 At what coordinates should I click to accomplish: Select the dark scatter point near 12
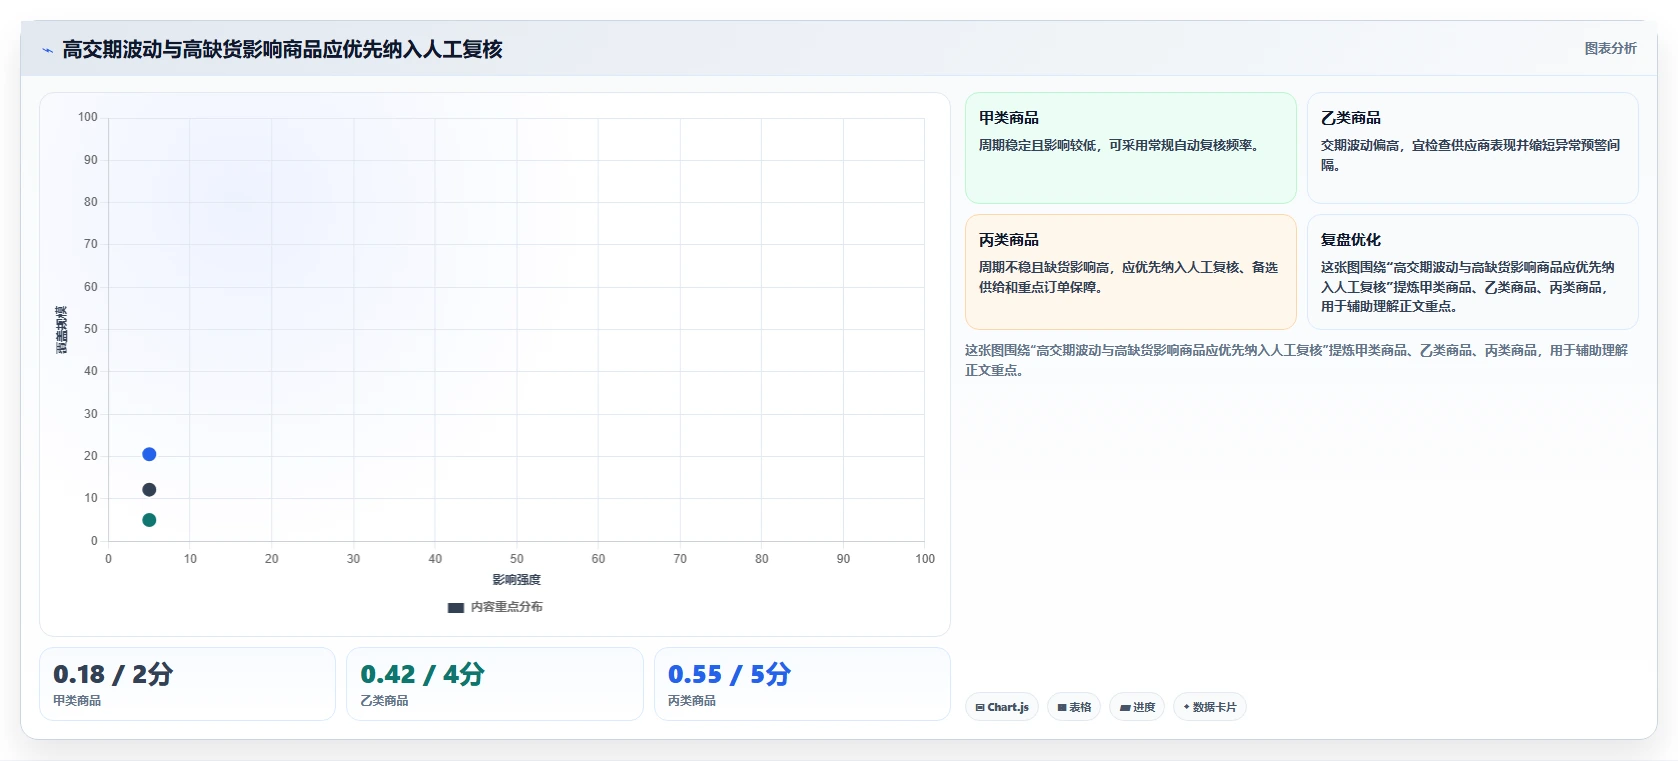pos(149,489)
